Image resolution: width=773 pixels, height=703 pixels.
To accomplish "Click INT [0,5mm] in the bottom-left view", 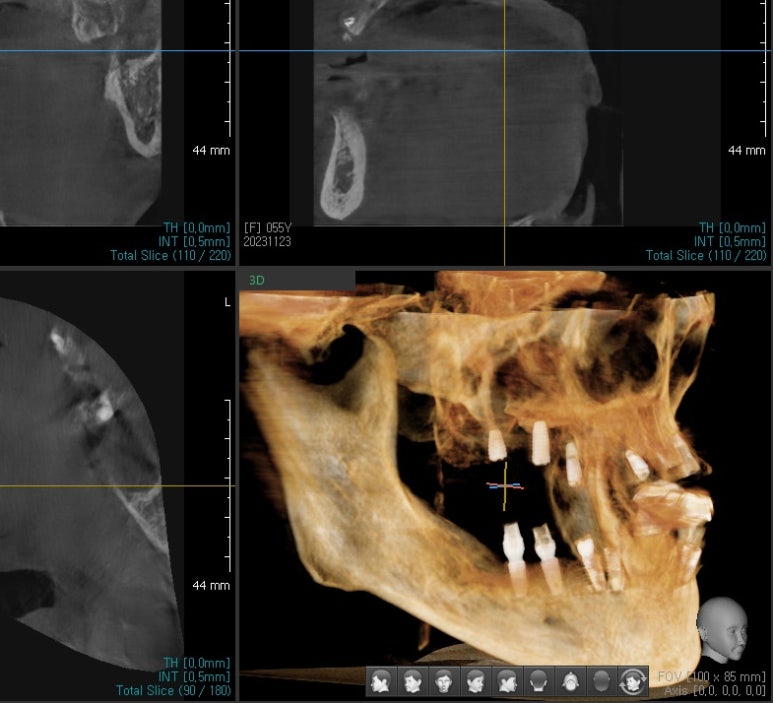I will coord(196,677).
